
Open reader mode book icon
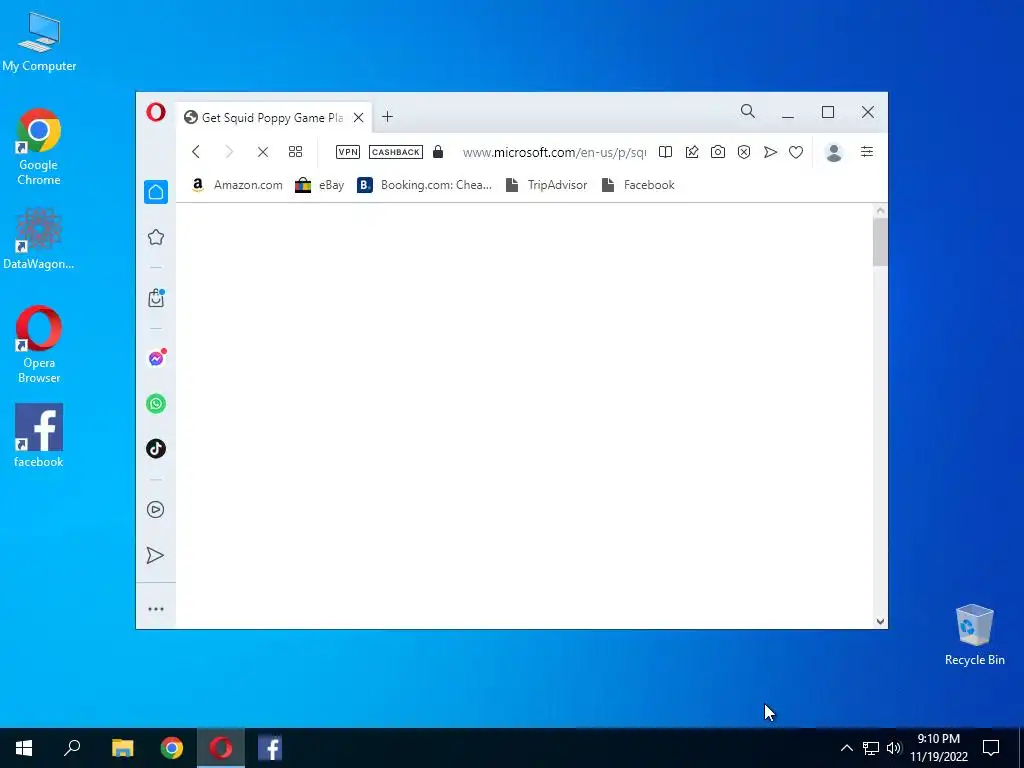click(665, 152)
